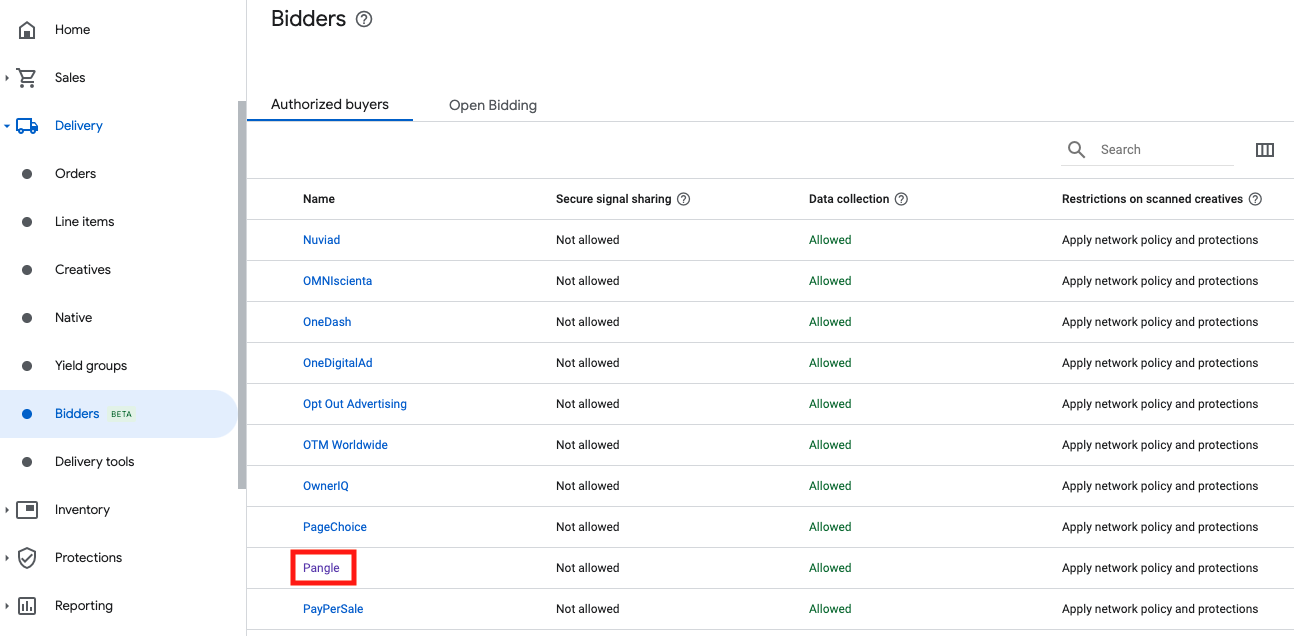Click the Home icon in sidebar
The image size is (1294, 636).
27,30
